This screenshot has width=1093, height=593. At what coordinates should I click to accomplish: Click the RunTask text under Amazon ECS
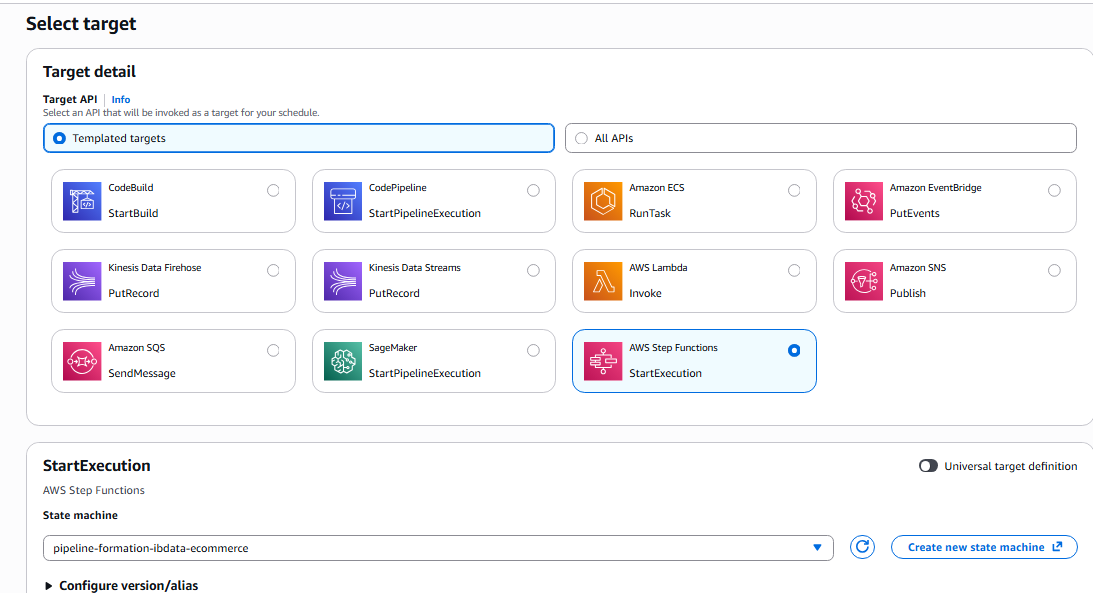[650, 213]
